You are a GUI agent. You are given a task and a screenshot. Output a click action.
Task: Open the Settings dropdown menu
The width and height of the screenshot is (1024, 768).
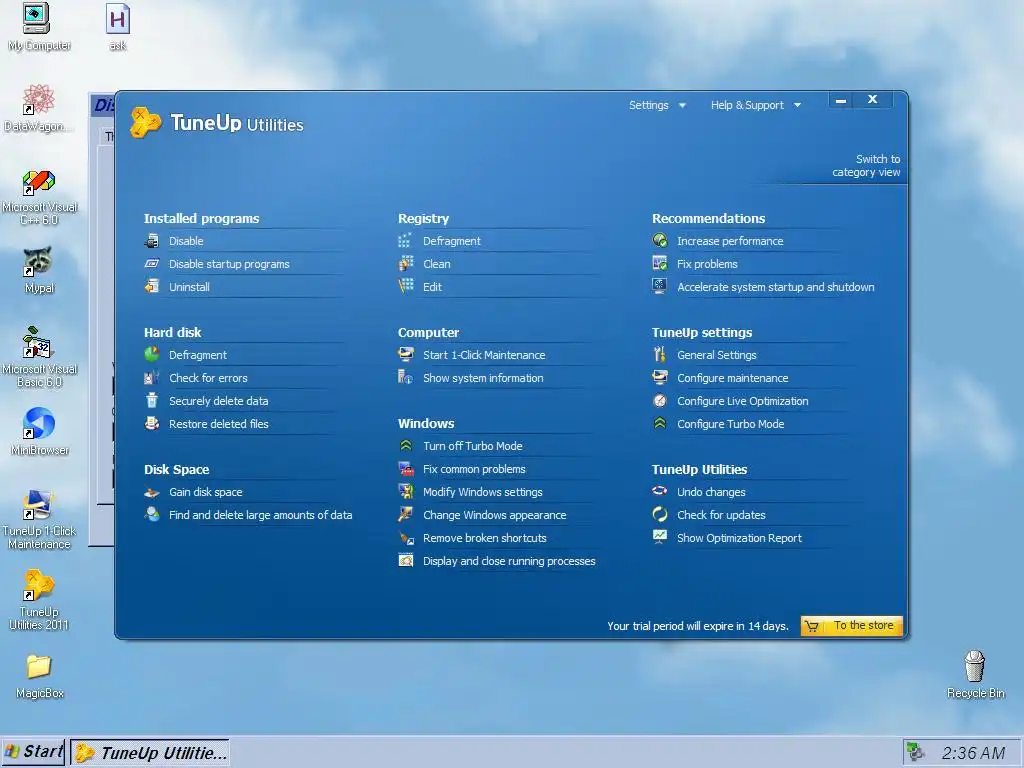click(x=657, y=105)
